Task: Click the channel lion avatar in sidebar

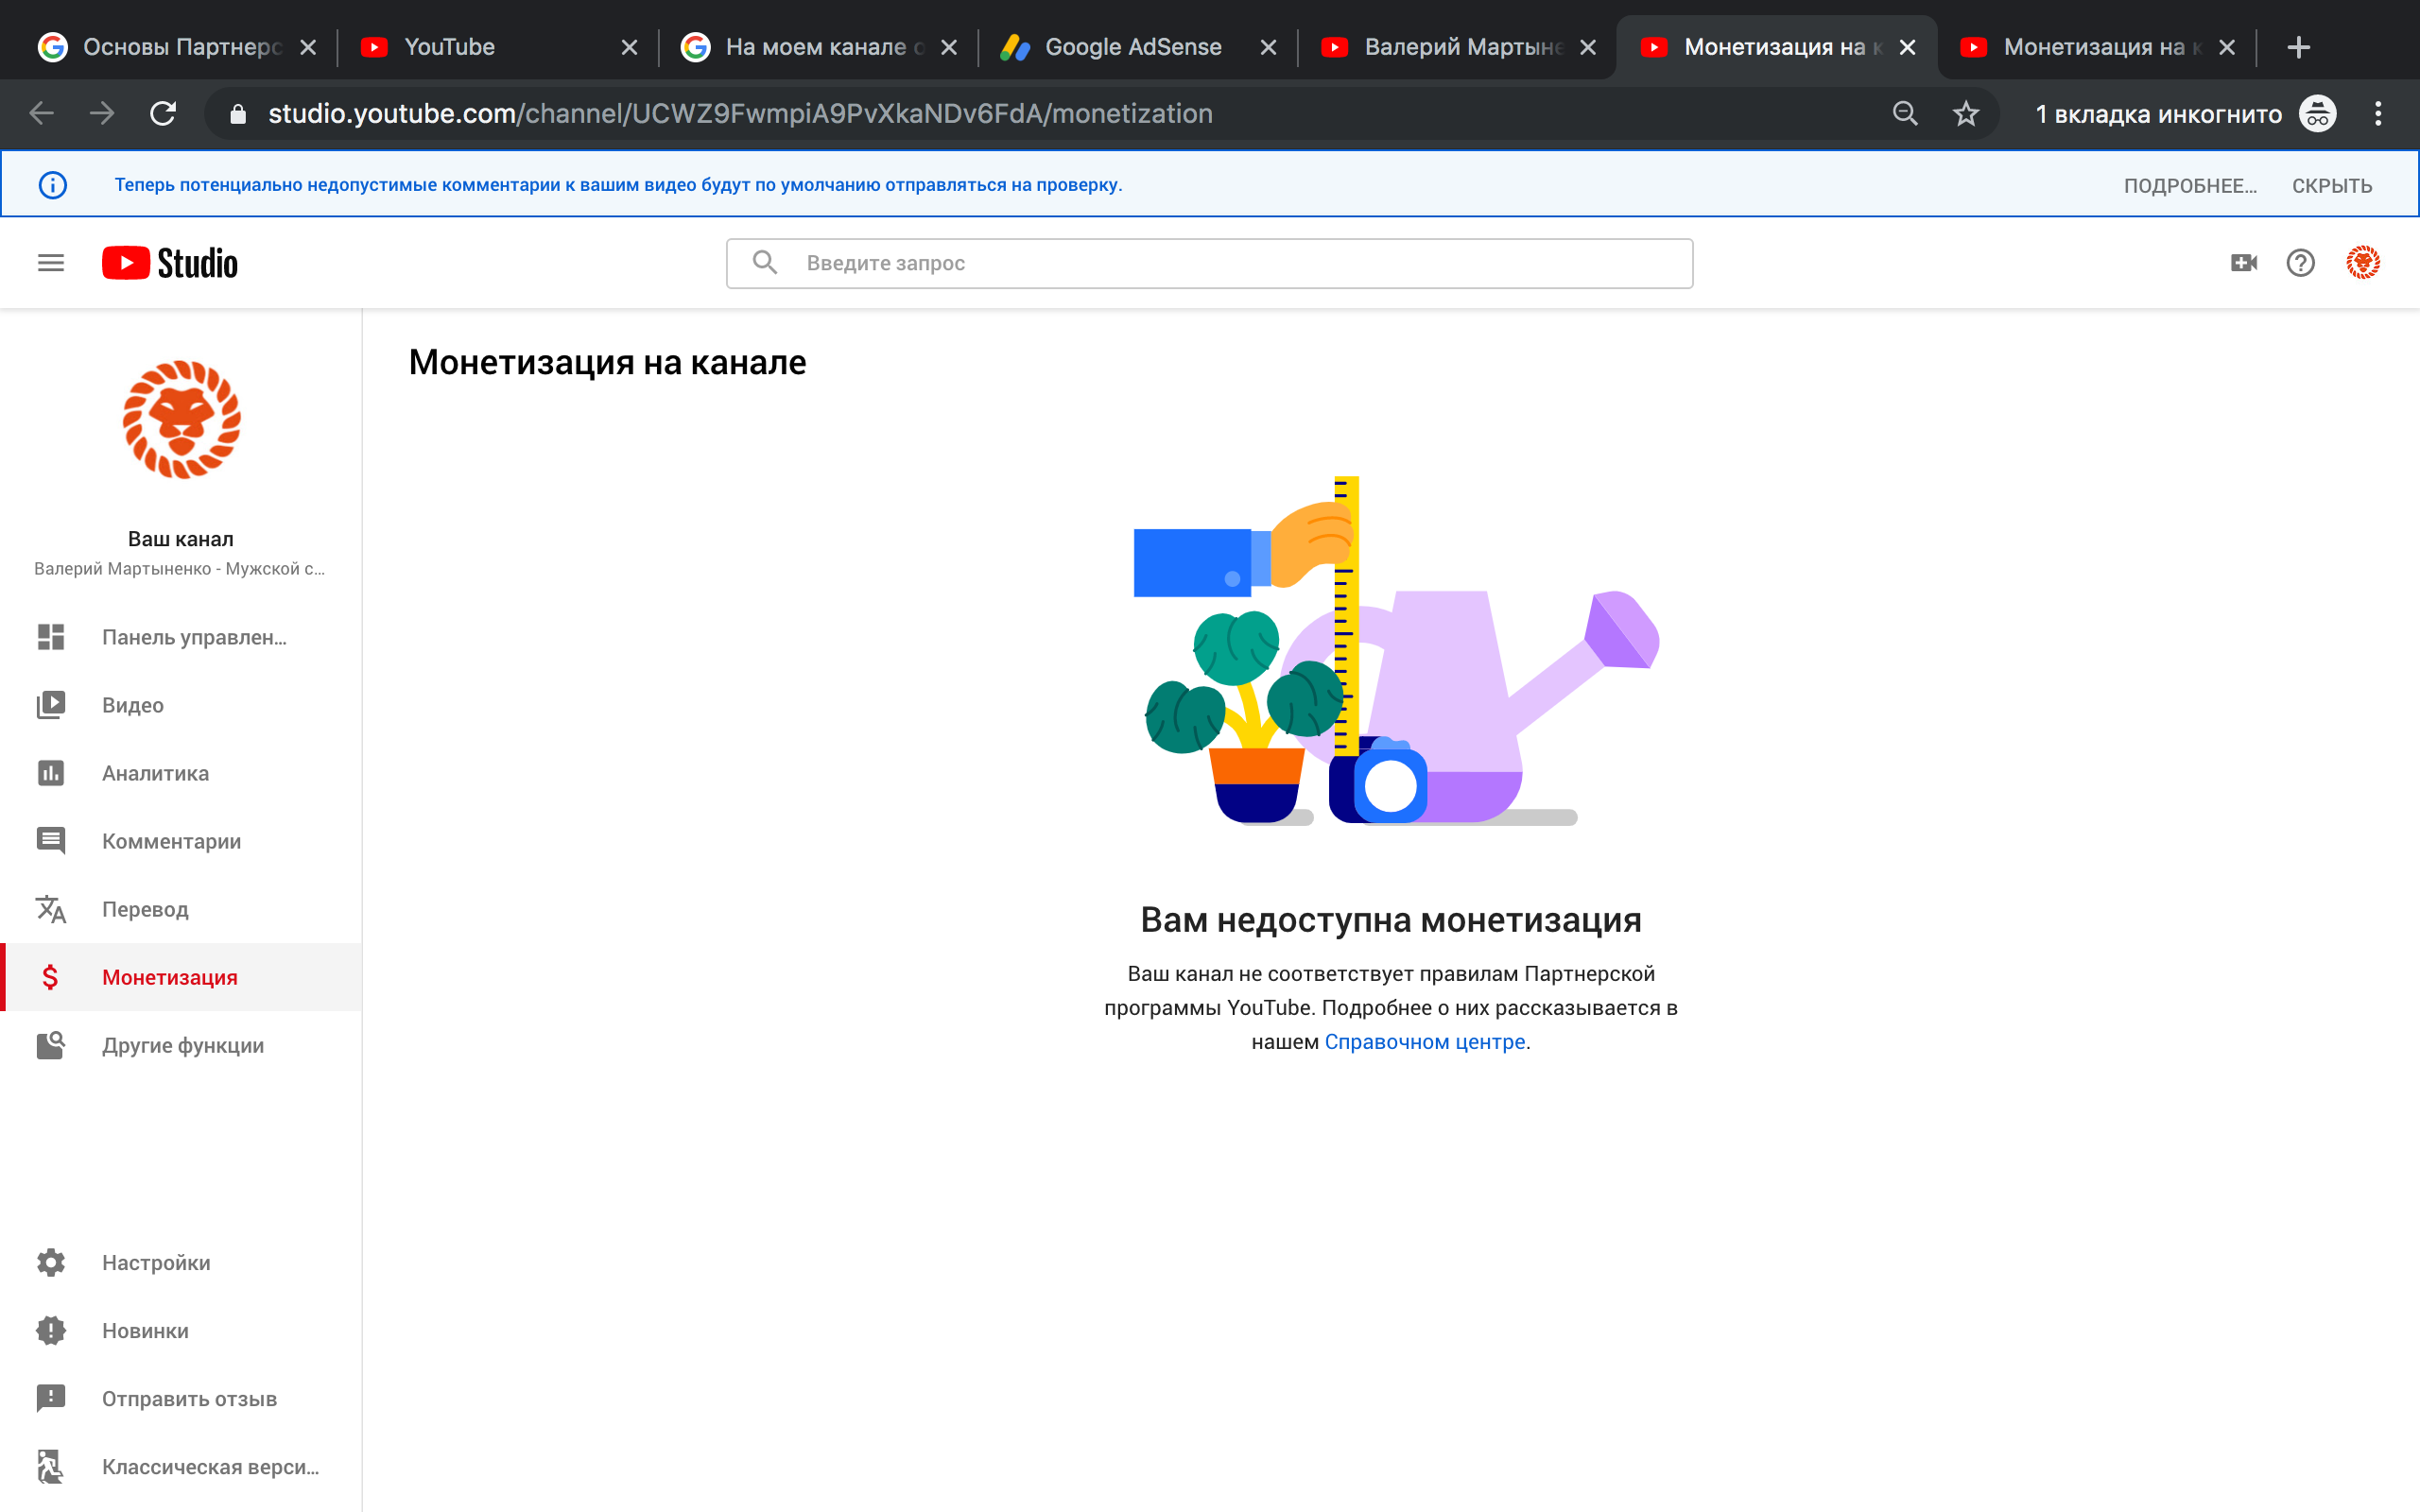Action: (181, 420)
